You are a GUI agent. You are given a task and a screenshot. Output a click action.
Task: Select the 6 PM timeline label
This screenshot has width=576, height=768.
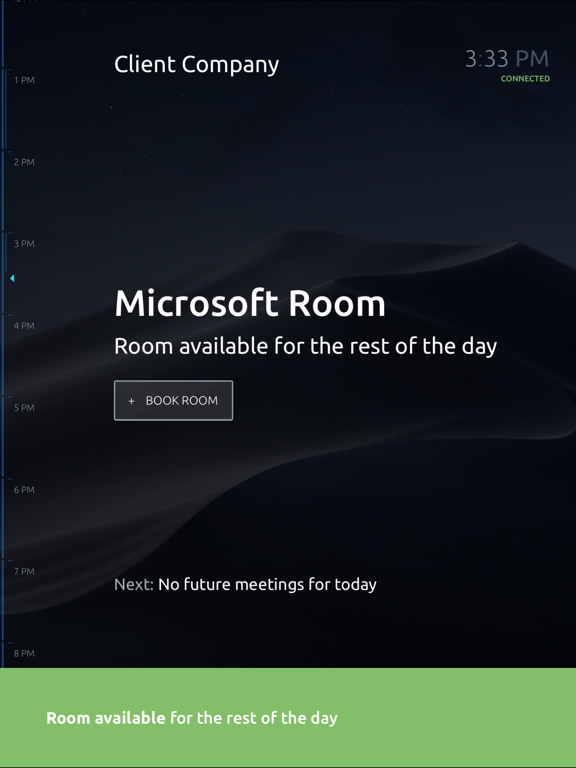[x=24, y=490]
